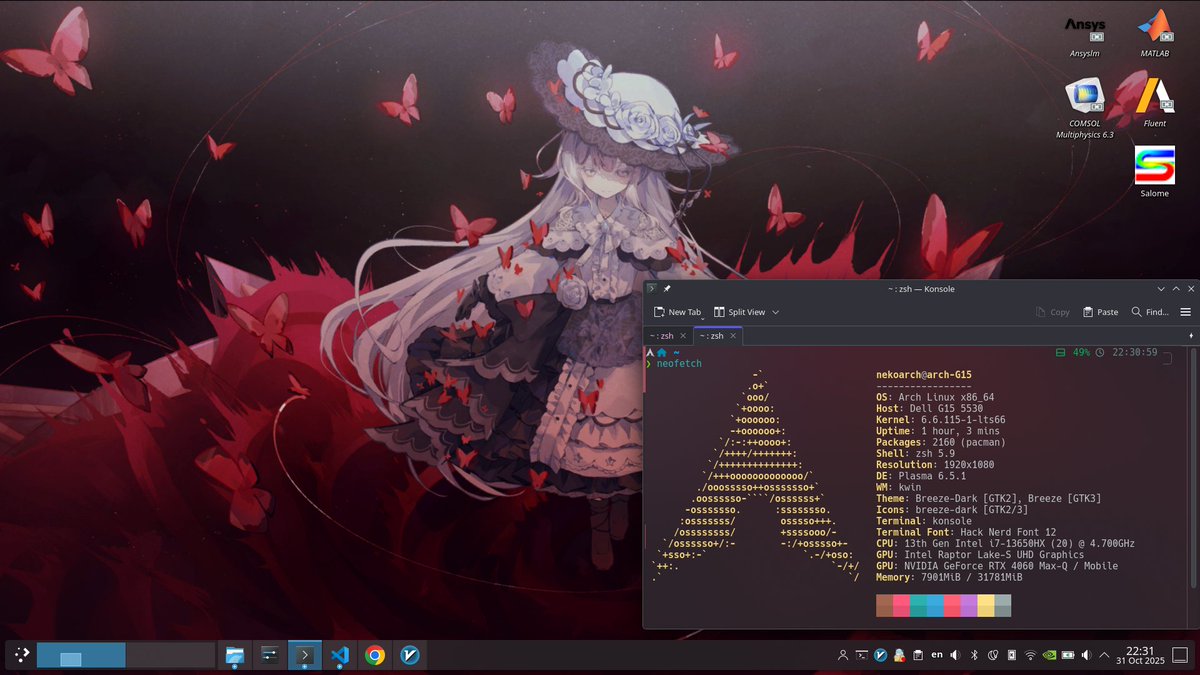
Task: Open Google Chrome from the taskbar
Action: click(375, 655)
